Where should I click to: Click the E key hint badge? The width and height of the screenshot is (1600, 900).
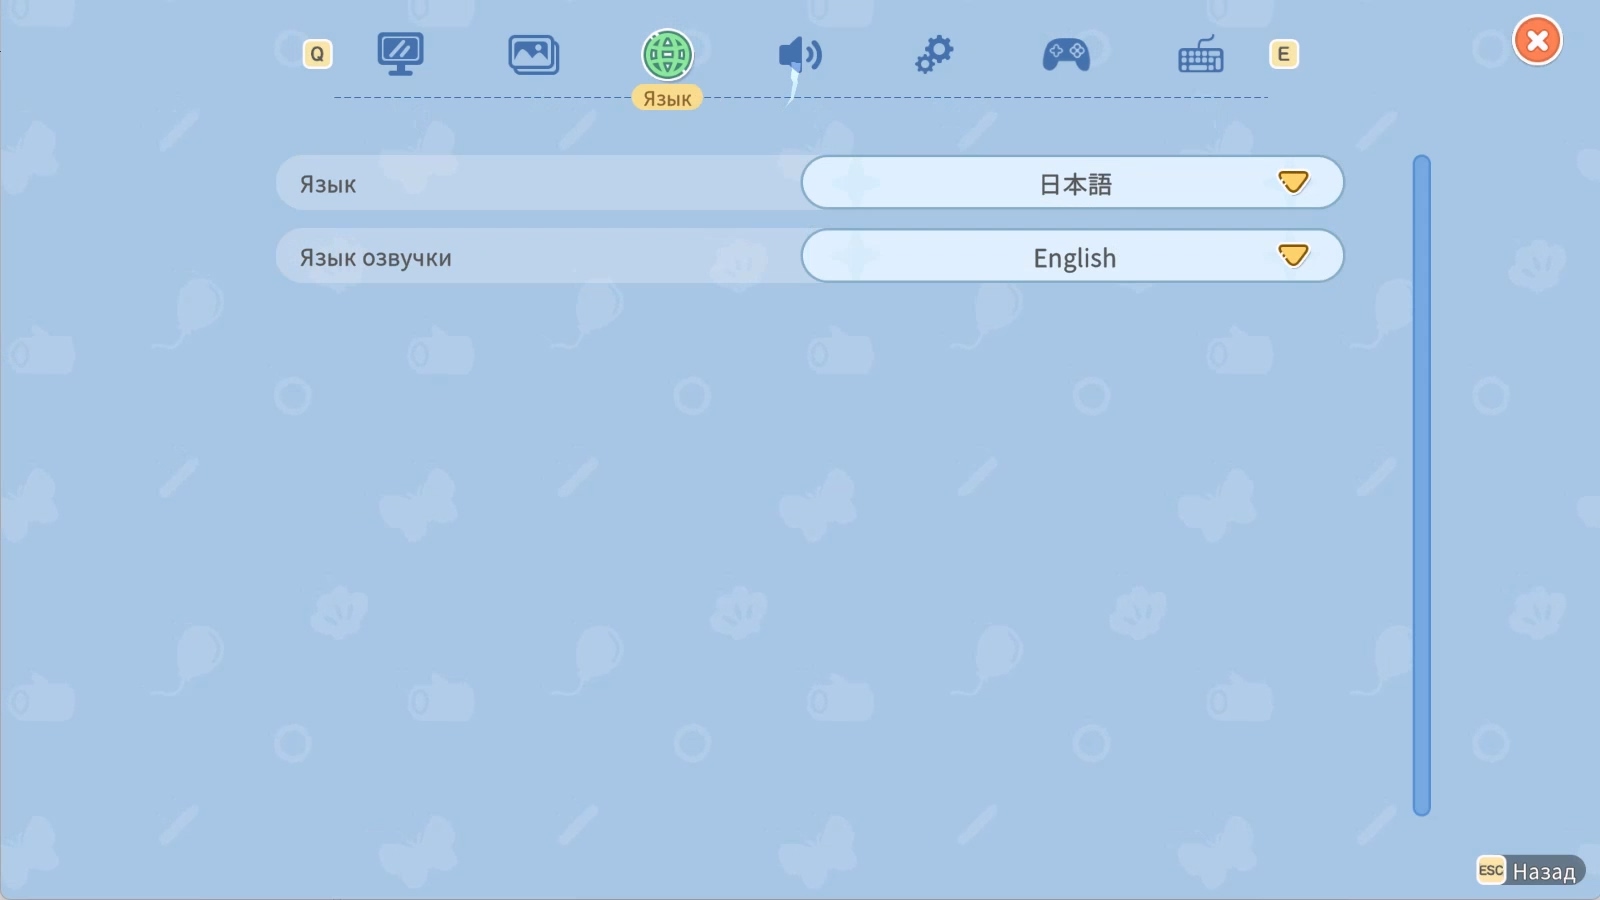pos(1284,53)
